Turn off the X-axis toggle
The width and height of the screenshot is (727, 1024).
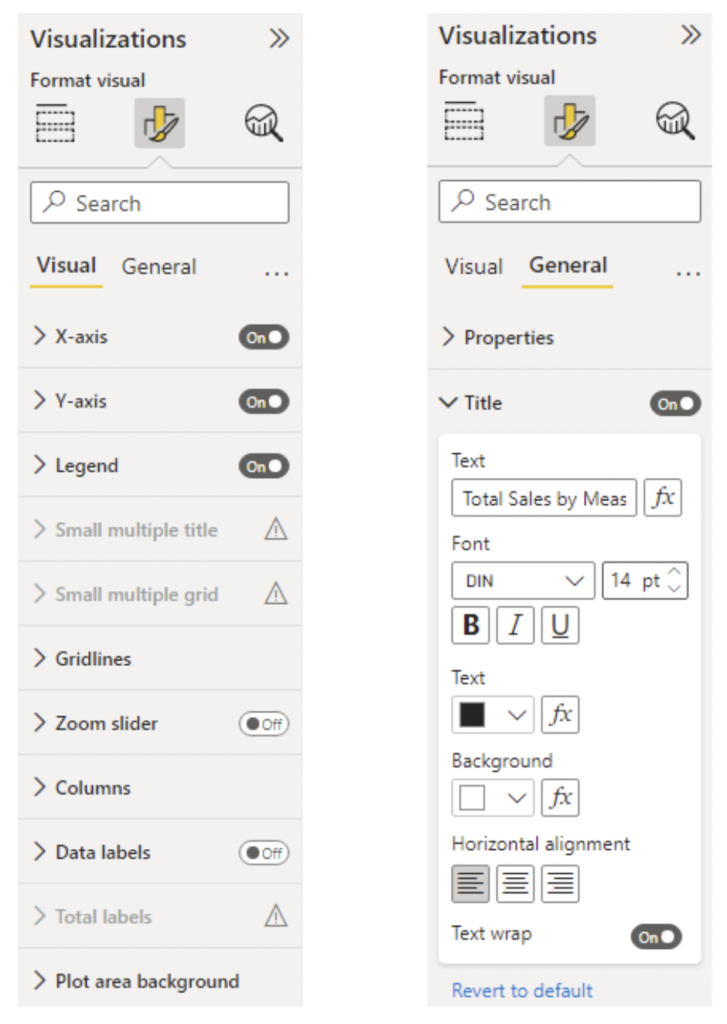[x=264, y=337]
